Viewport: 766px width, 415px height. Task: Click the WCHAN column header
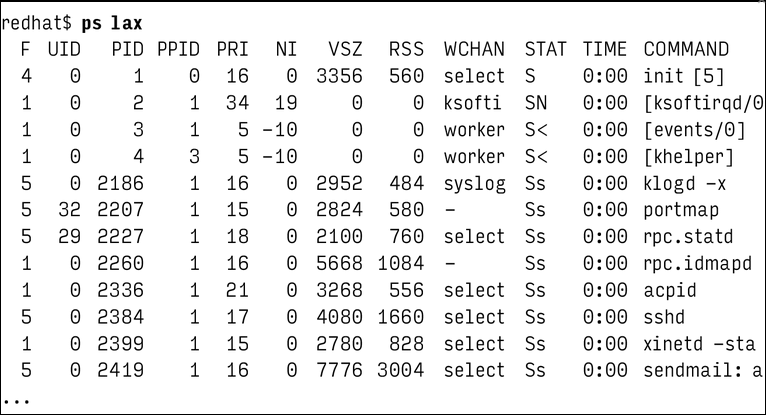click(x=474, y=49)
